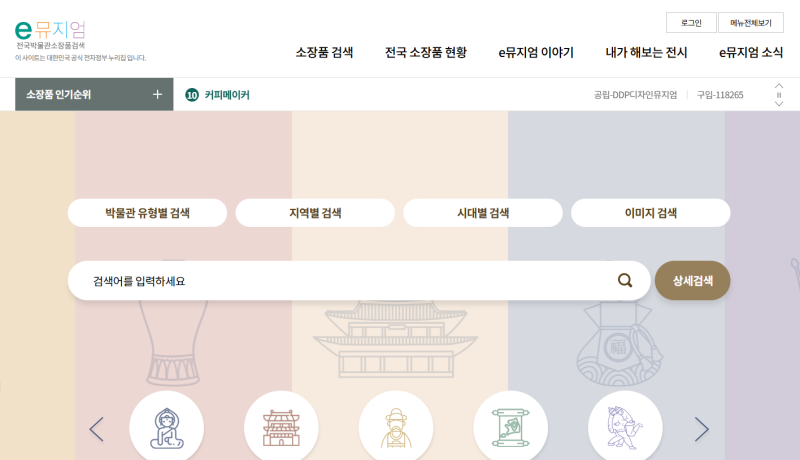Select 시대별 검색
800x460 pixels.
(x=483, y=213)
